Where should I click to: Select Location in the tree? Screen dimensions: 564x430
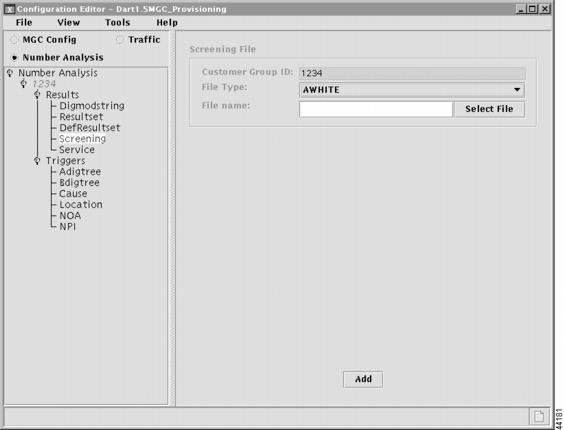81,204
